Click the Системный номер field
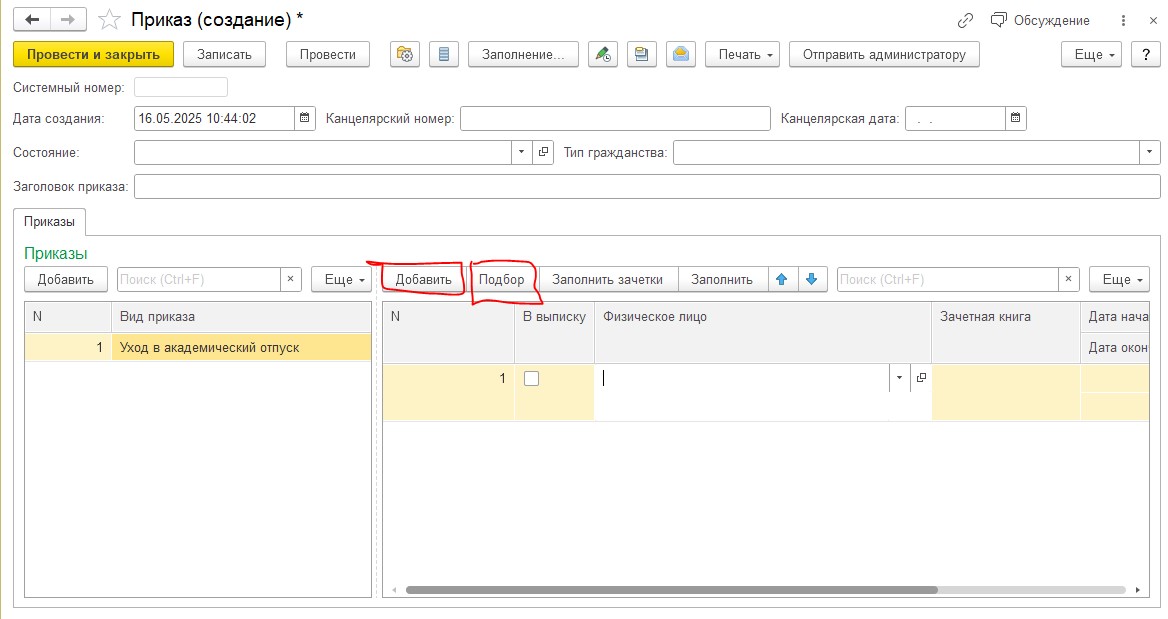This screenshot has height=619, width=1168. [181, 87]
